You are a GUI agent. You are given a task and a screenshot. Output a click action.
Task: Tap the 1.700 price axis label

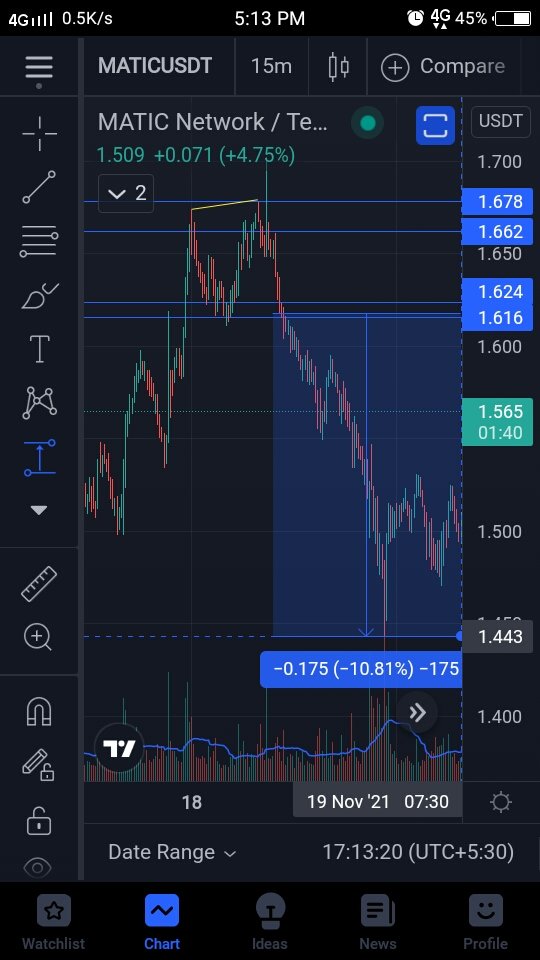pos(499,162)
